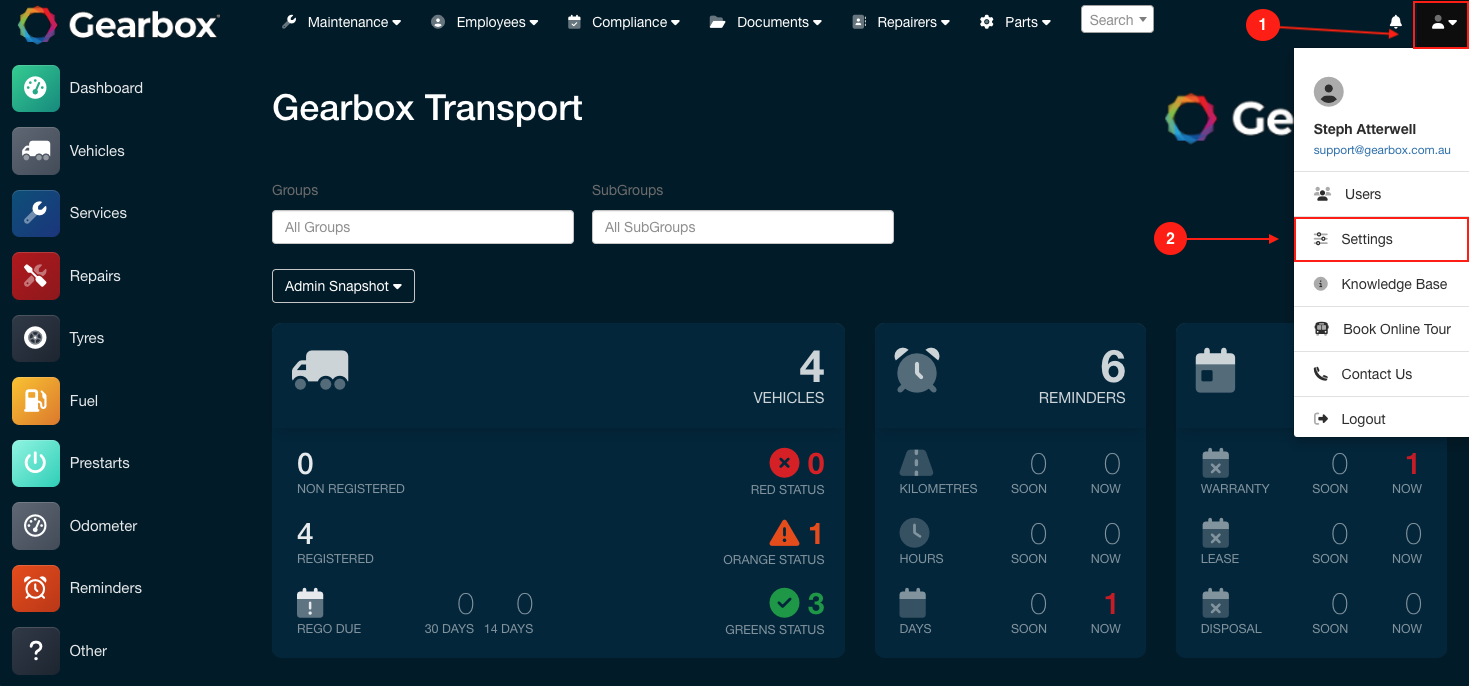The width and height of the screenshot is (1469, 686).
Task: Expand the Compliance menu
Action: pos(623,22)
